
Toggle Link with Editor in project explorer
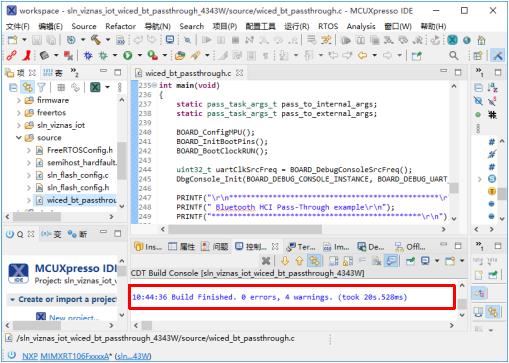(x=27, y=88)
